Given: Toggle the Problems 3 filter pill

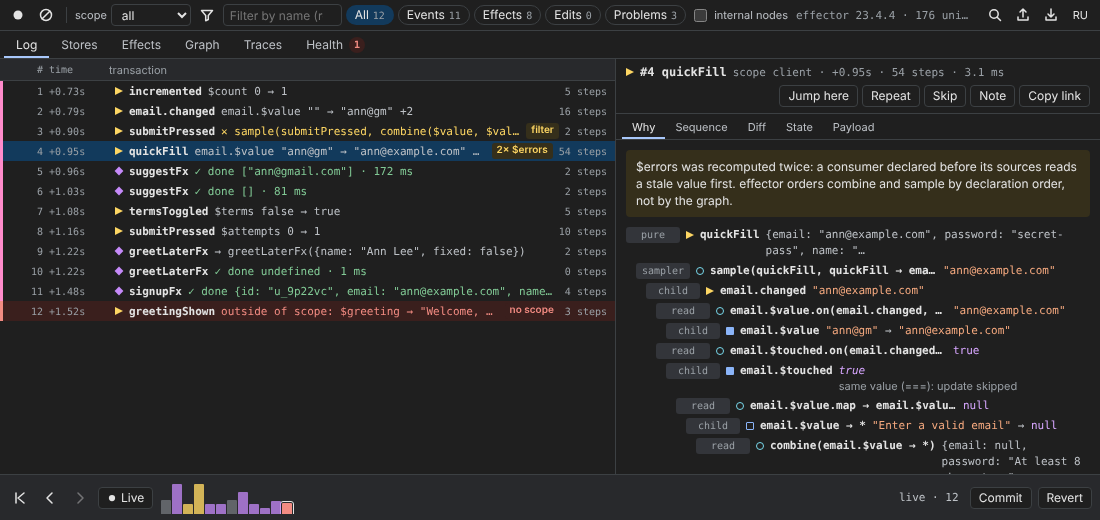Looking at the screenshot, I should [x=645, y=15].
